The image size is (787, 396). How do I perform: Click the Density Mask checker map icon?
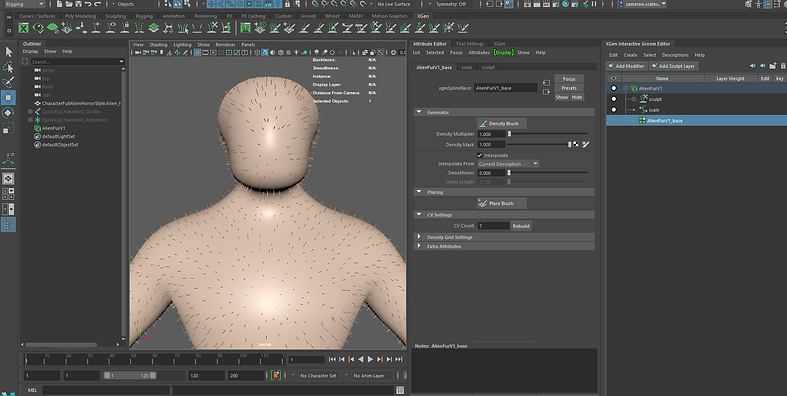[x=576, y=145]
